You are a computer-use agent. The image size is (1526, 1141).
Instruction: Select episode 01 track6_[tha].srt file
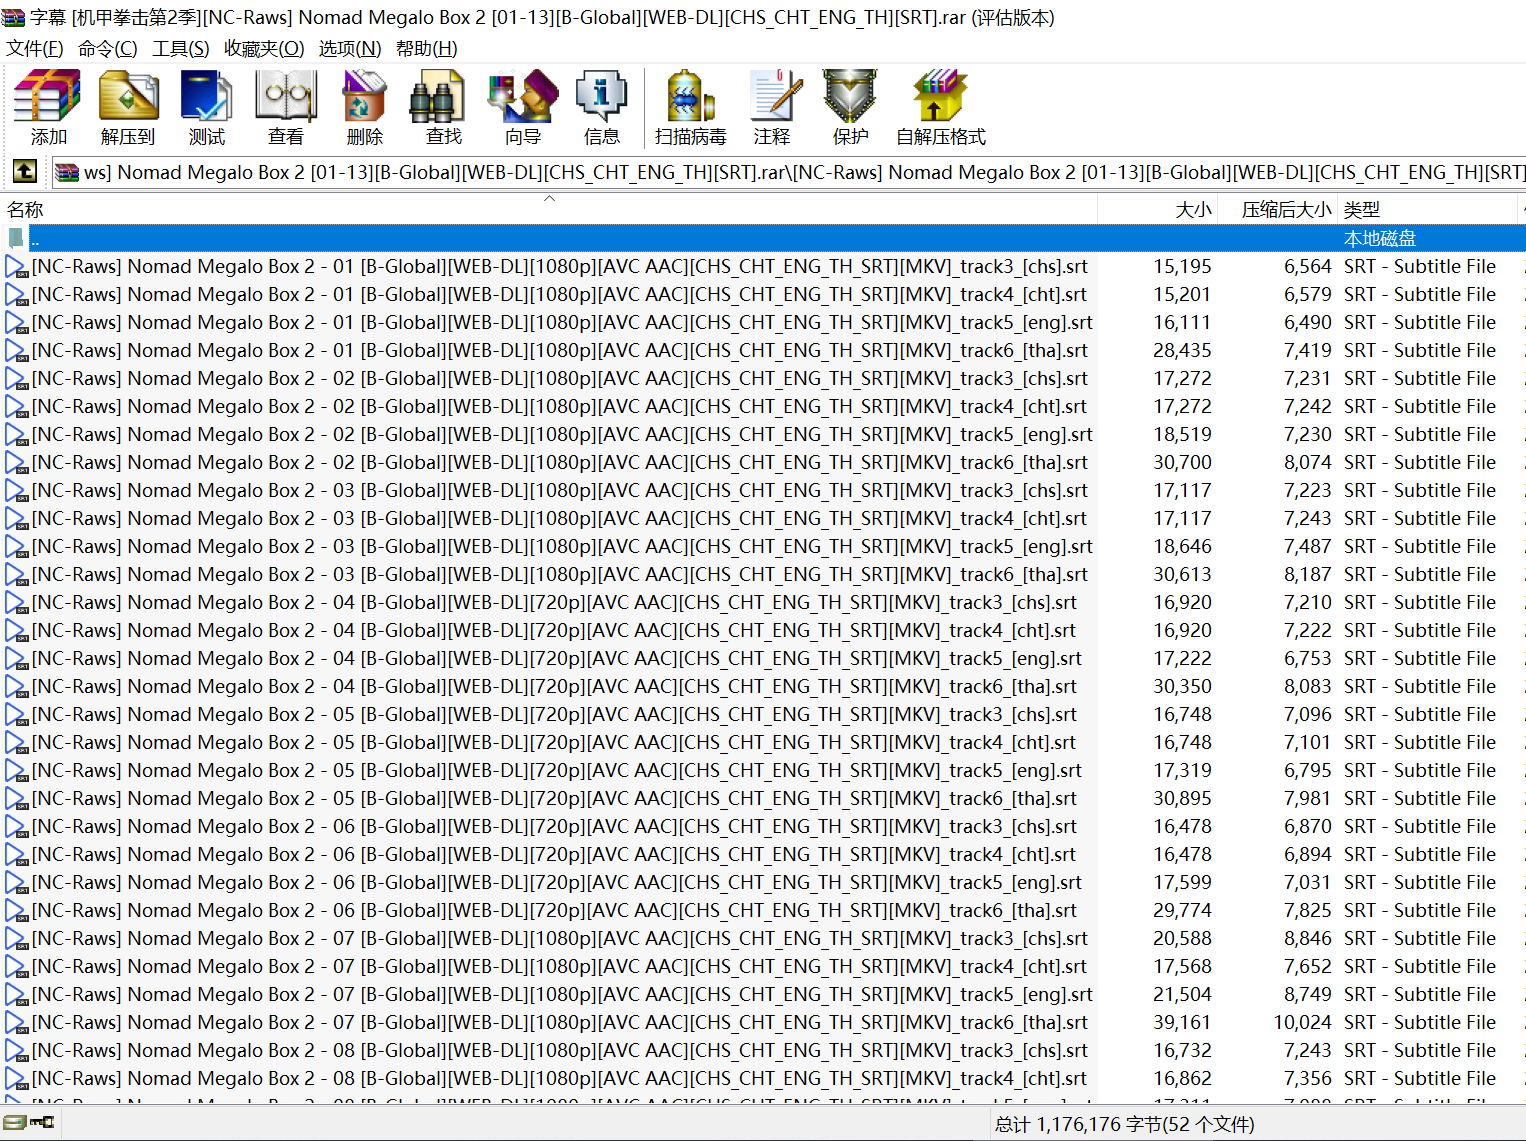[560, 350]
